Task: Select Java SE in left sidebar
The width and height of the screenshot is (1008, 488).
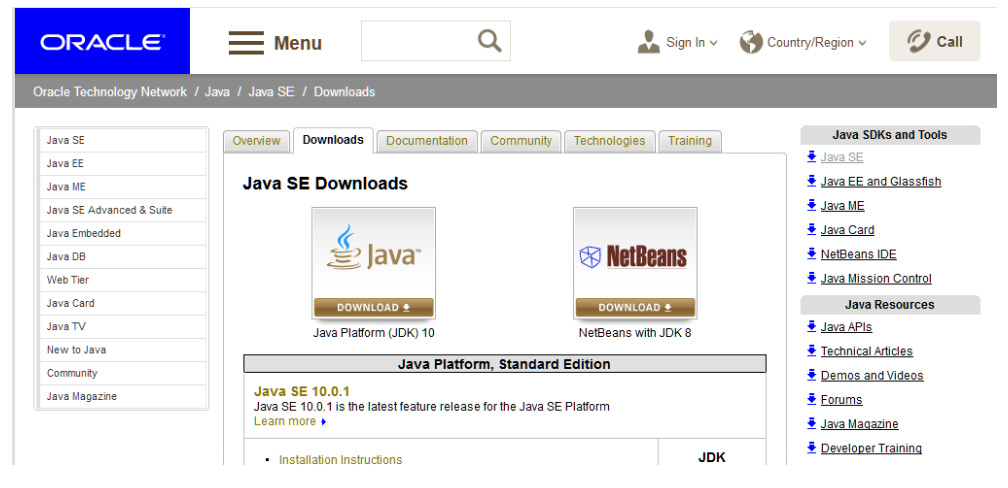Action: point(123,140)
